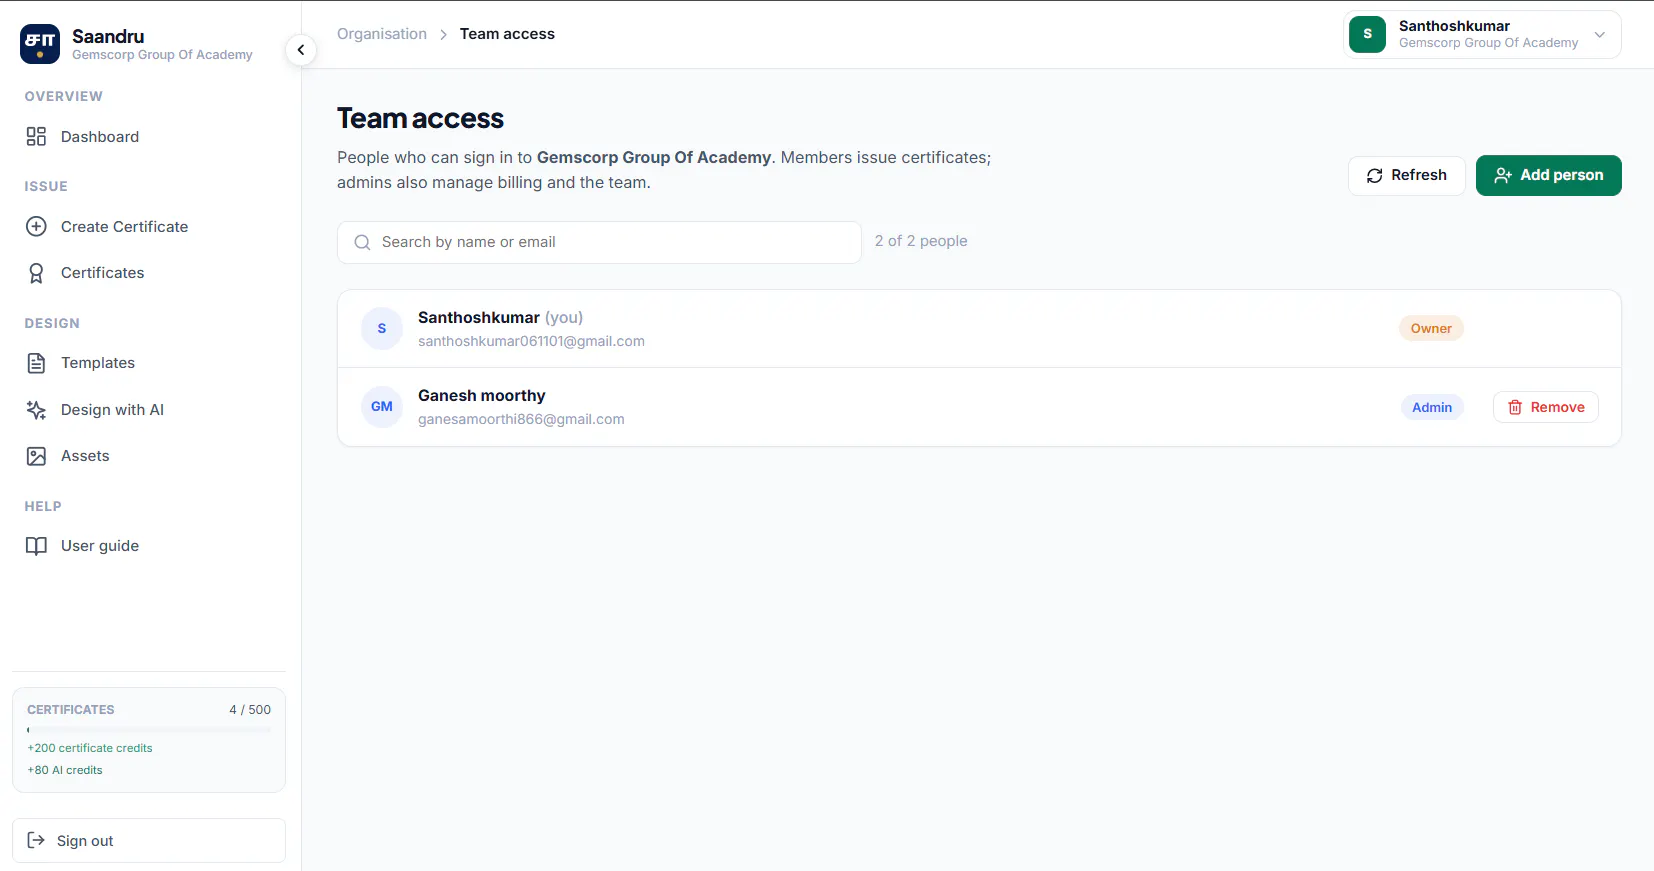Viewport: 1654px width, 871px height.
Task: Click the Assets image icon
Action: (36, 456)
